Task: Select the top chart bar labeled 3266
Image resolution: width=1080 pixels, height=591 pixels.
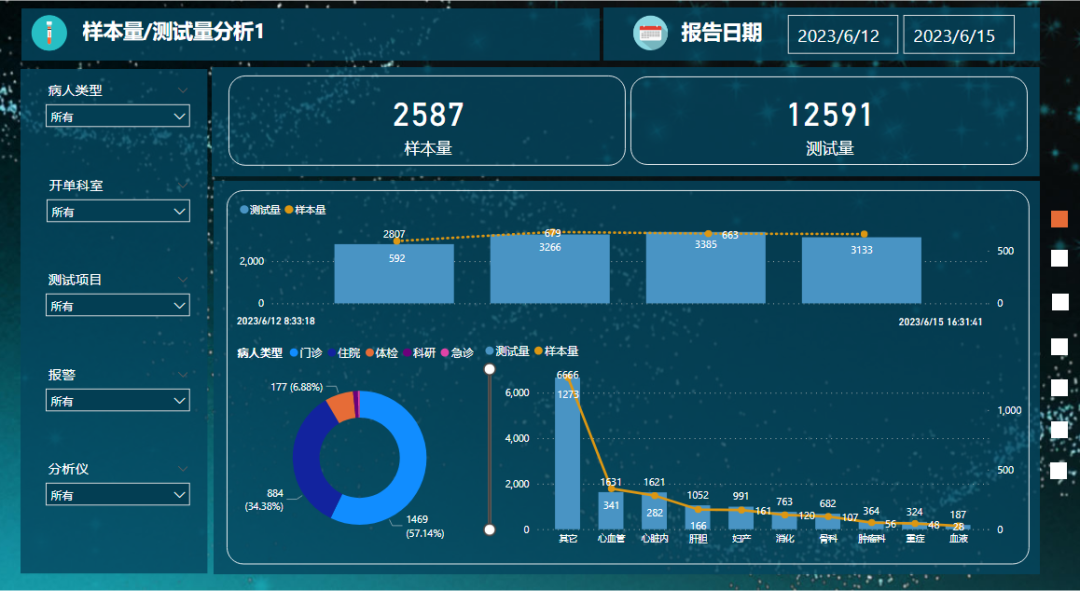Action: (x=550, y=269)
